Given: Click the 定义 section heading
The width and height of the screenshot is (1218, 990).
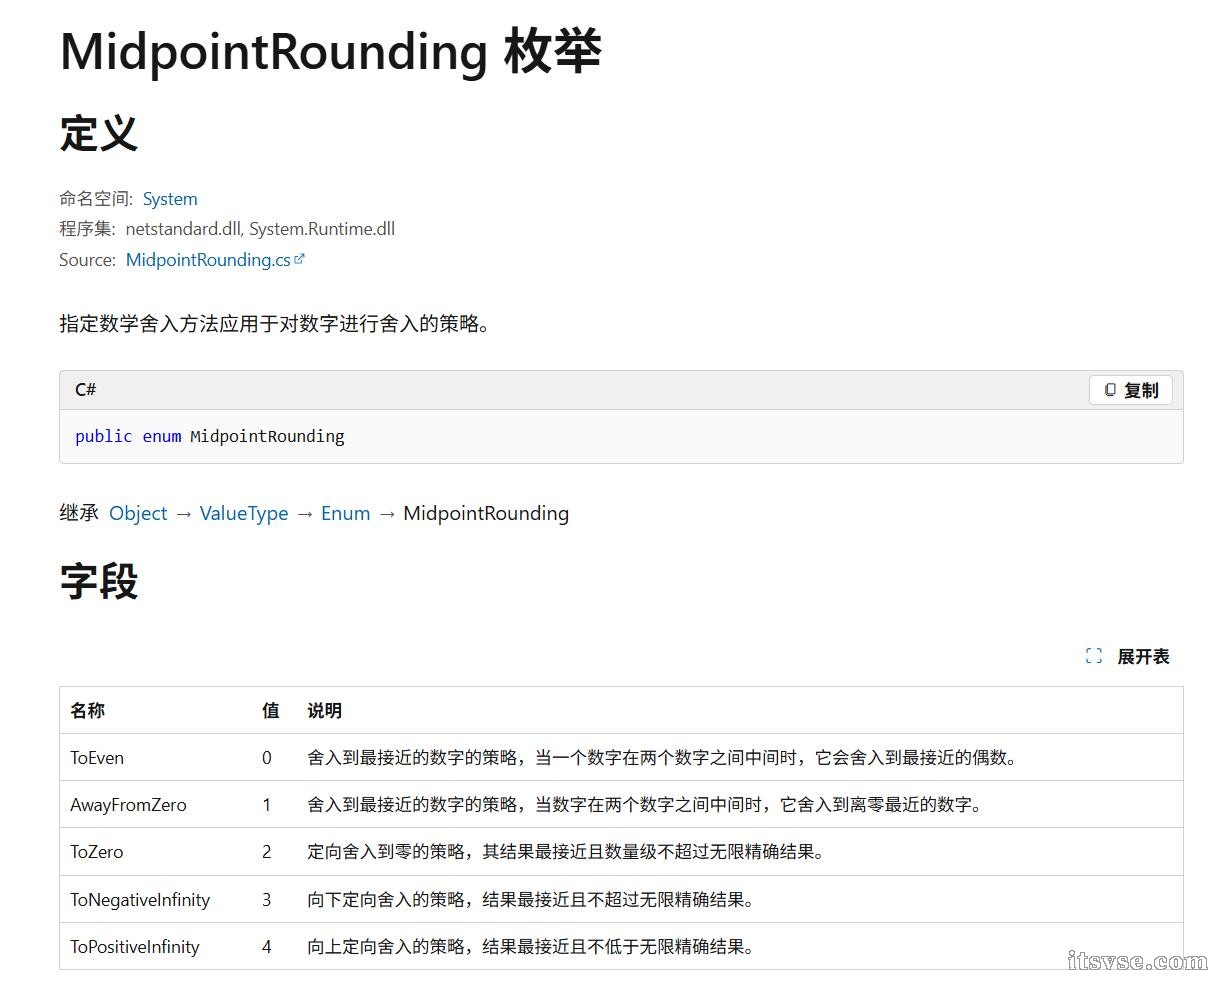Looking at the screenshot, I should pyautogui.click(x=99, y=134).
